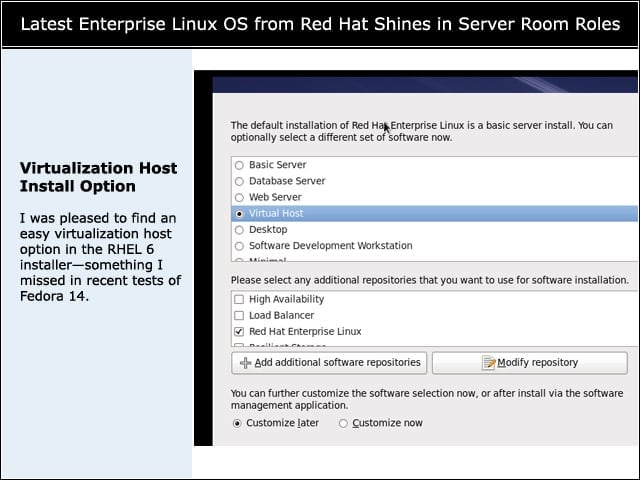Uncheck the Red Hat Enterprise Linux repository

click(239, 331)
